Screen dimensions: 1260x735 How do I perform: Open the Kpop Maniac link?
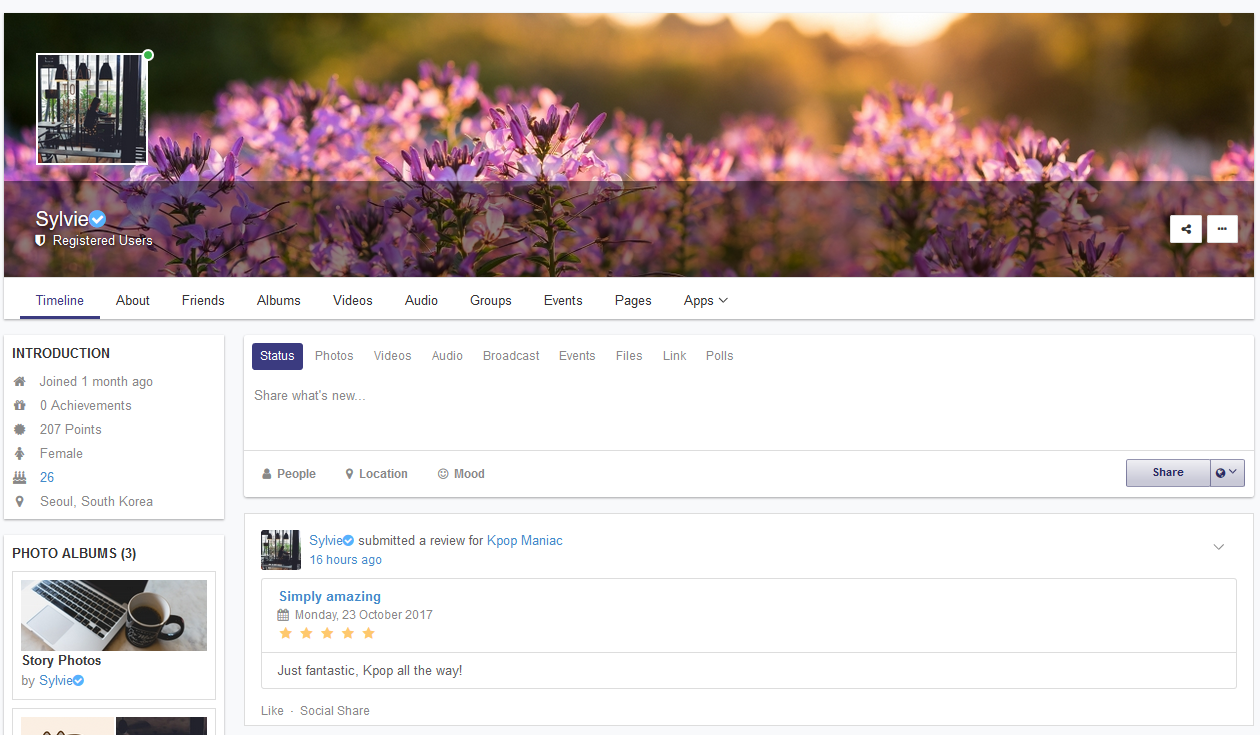tap(525, 541)
